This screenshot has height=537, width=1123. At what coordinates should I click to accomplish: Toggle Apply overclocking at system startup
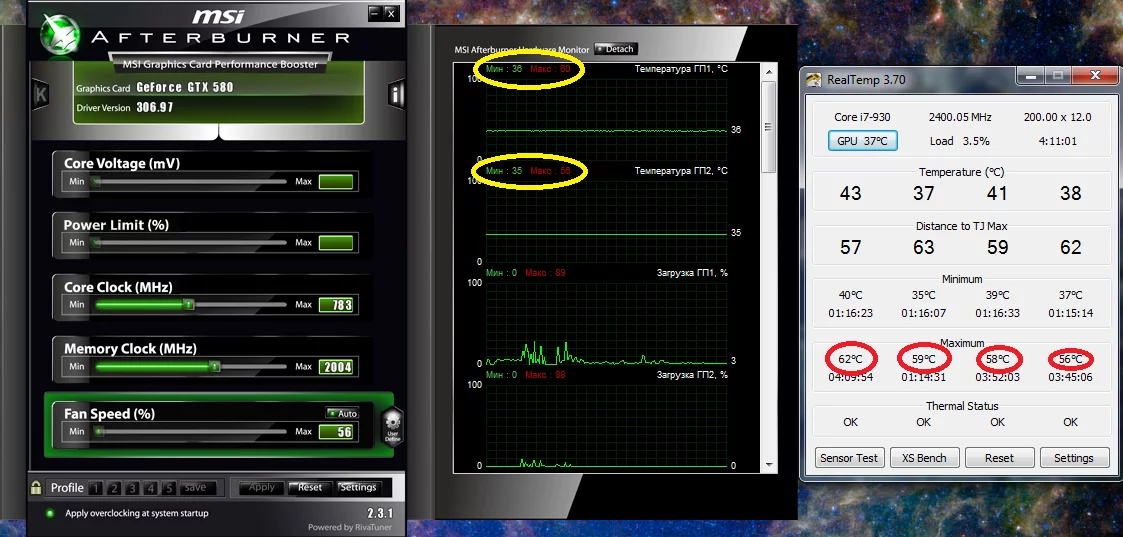click(x=49, y=513)
